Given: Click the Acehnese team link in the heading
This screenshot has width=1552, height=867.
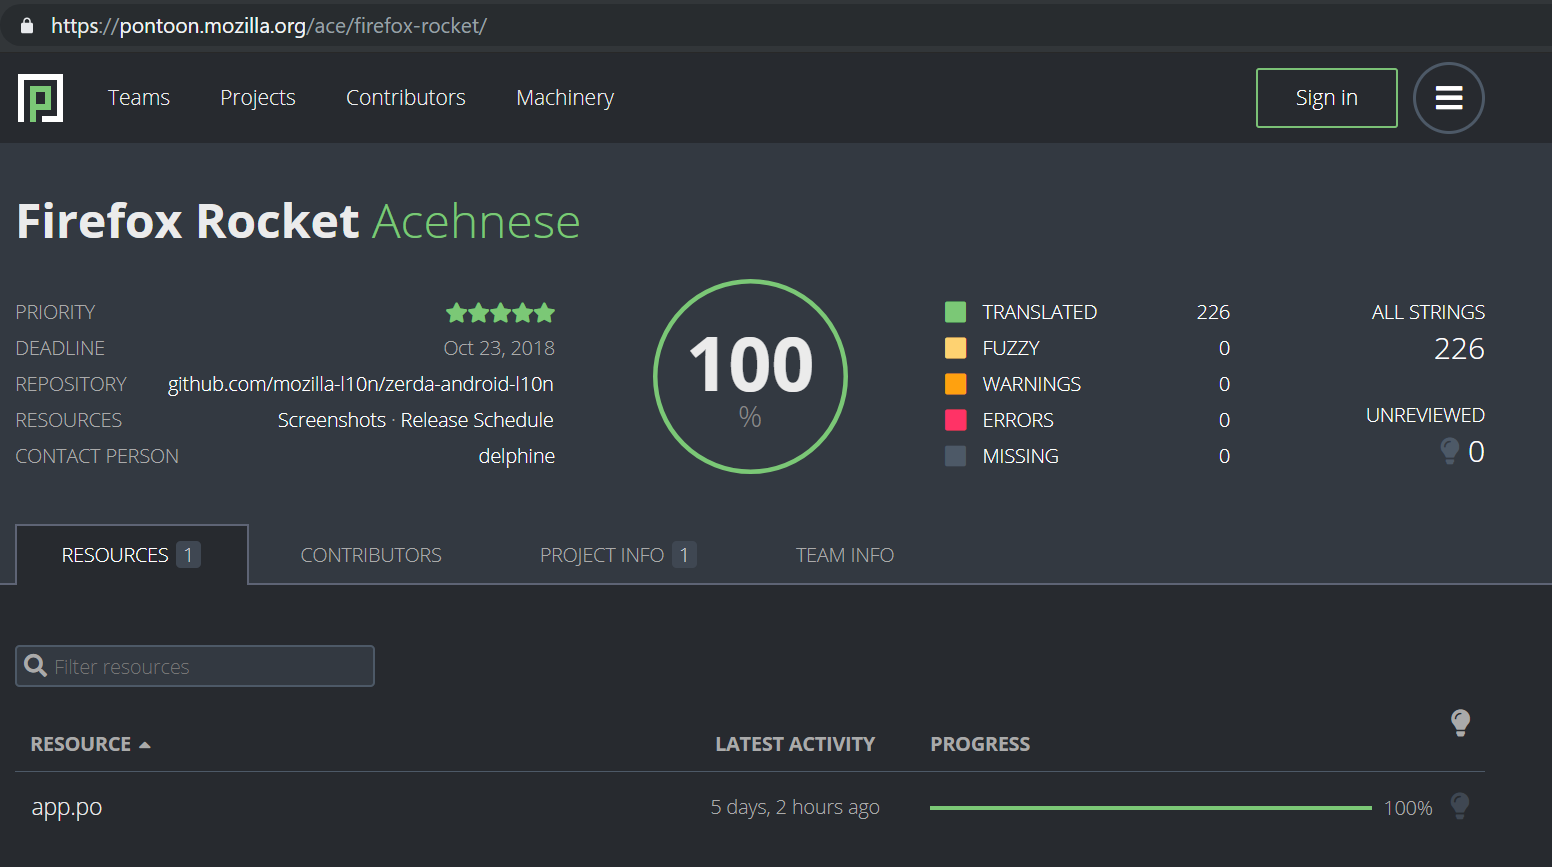Looking at the screenshot, I should click(x=476, y=221).
